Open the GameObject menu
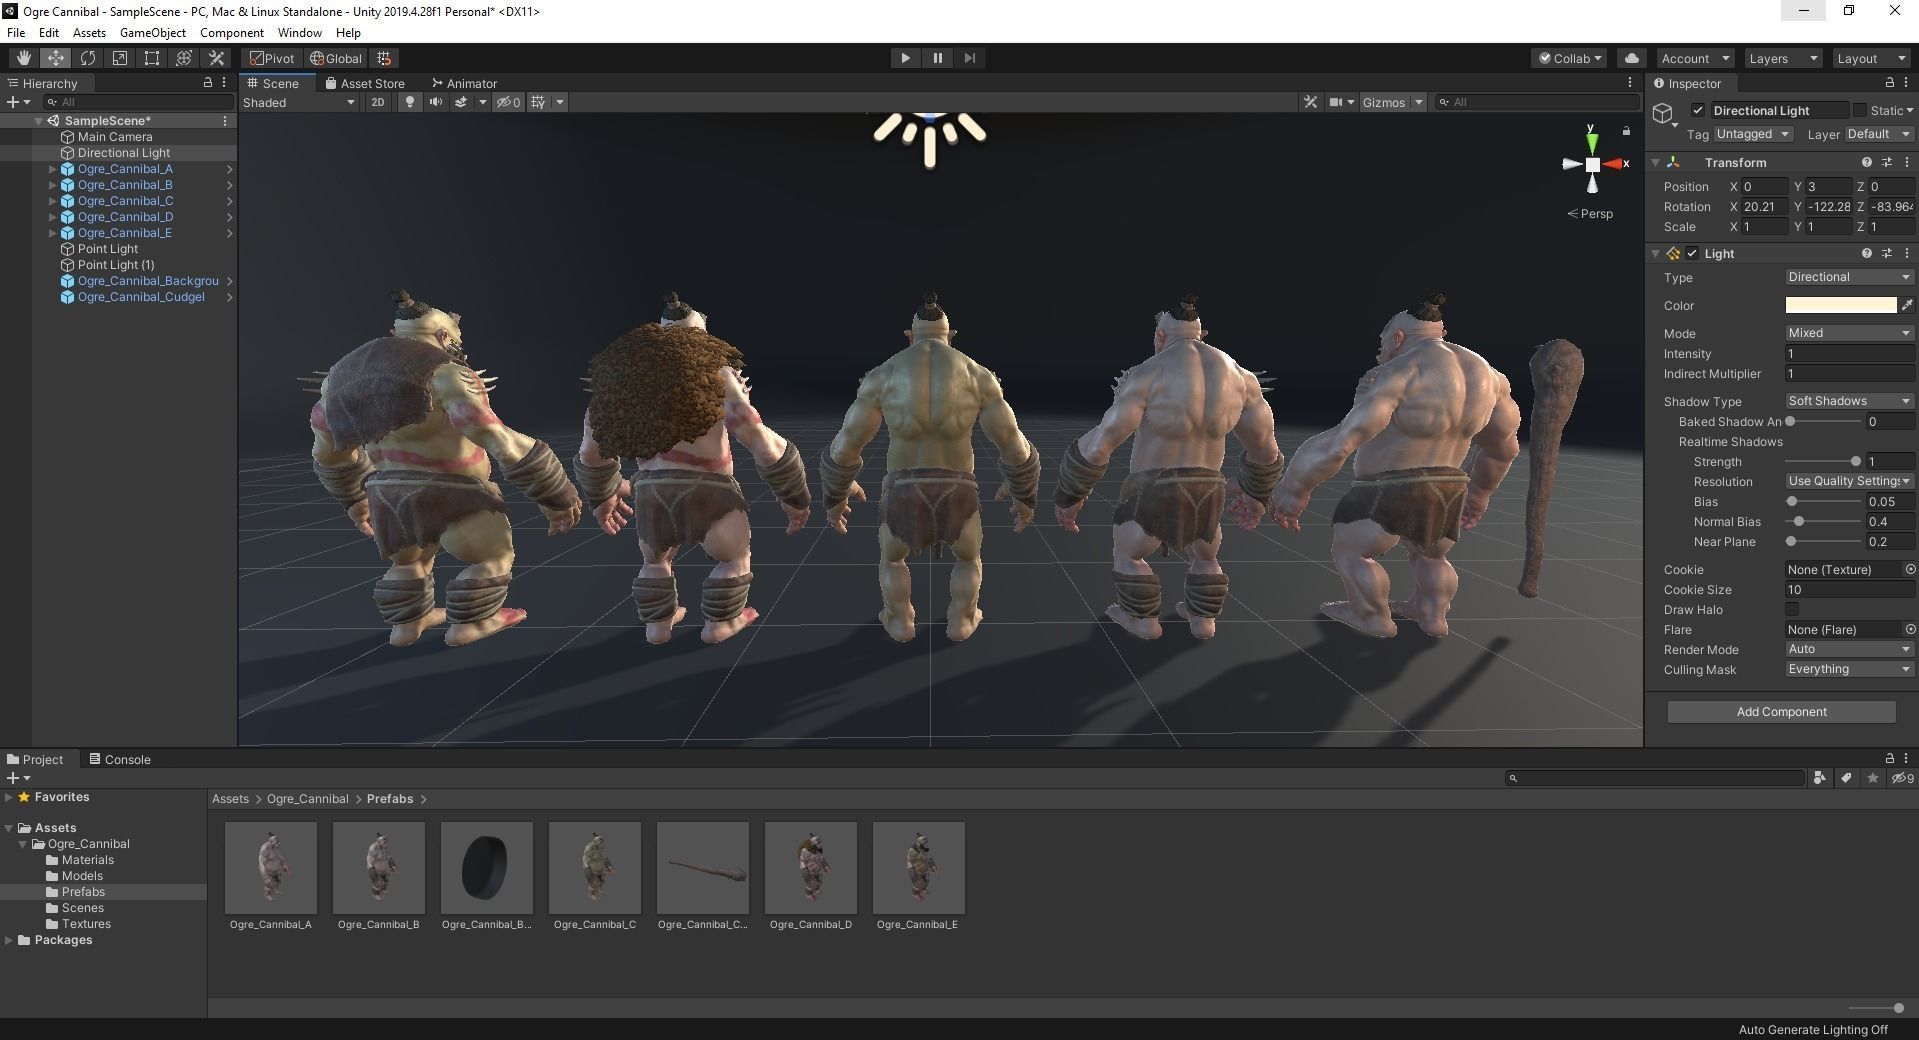Viewport: 1919px width, 1040px height. coord(153,32)
